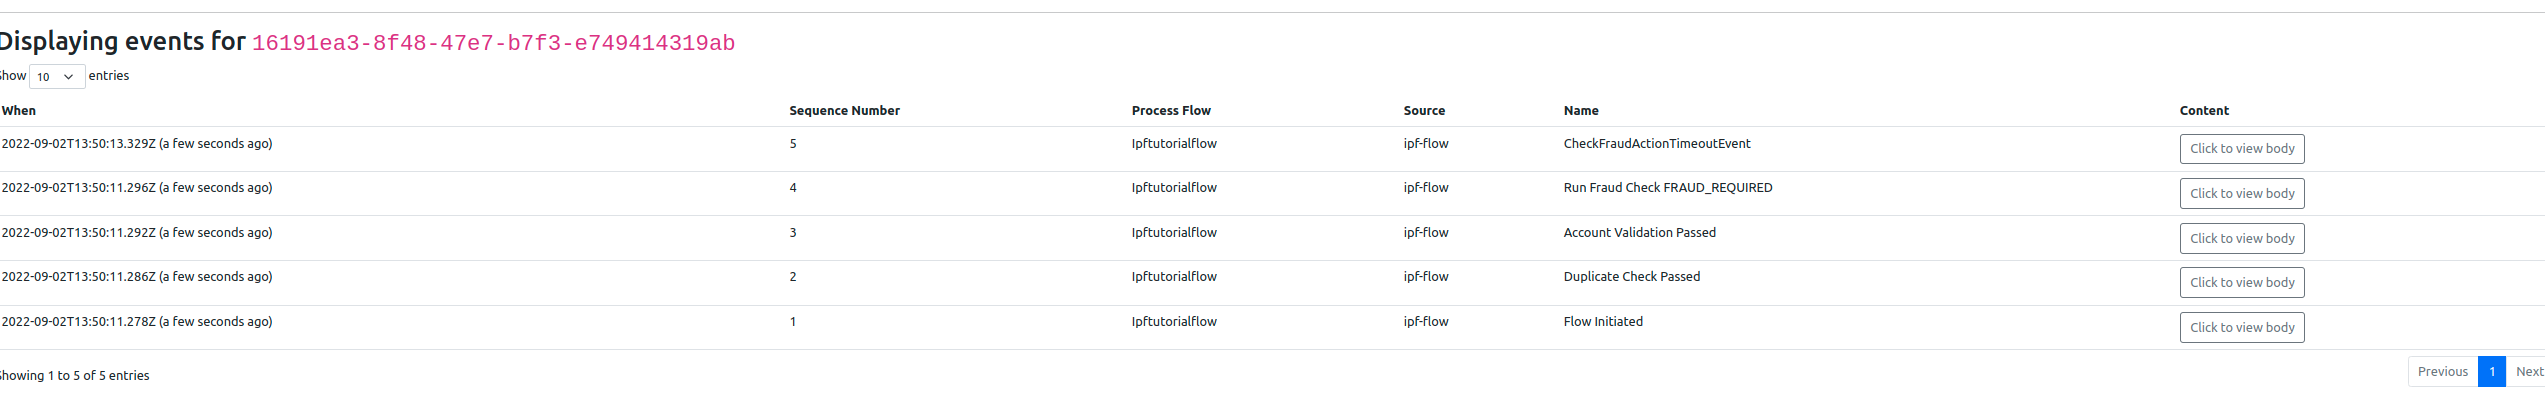View body of Duplicate Check Passed event

(2241, 283)
